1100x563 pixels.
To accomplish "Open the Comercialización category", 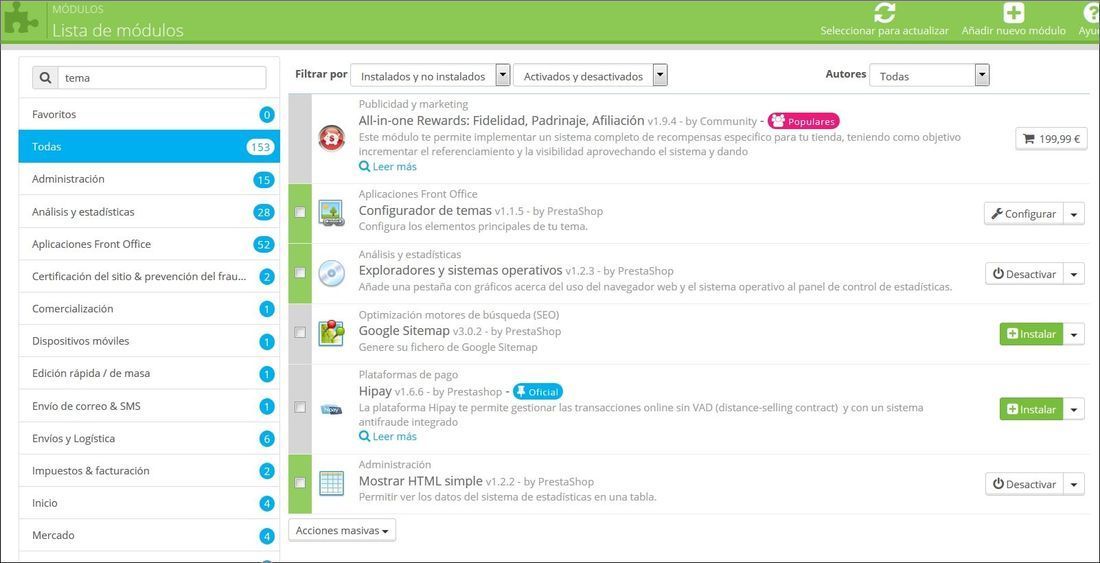I will (x=149, y=308).
